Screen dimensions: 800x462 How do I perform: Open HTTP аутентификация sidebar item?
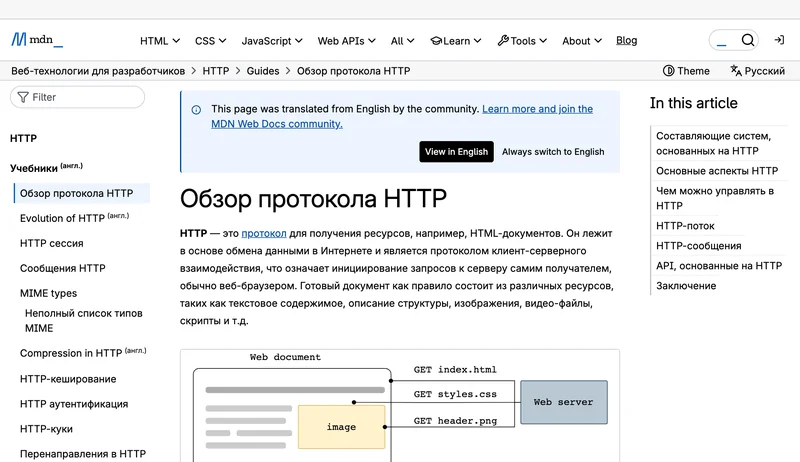click(74, 404)
